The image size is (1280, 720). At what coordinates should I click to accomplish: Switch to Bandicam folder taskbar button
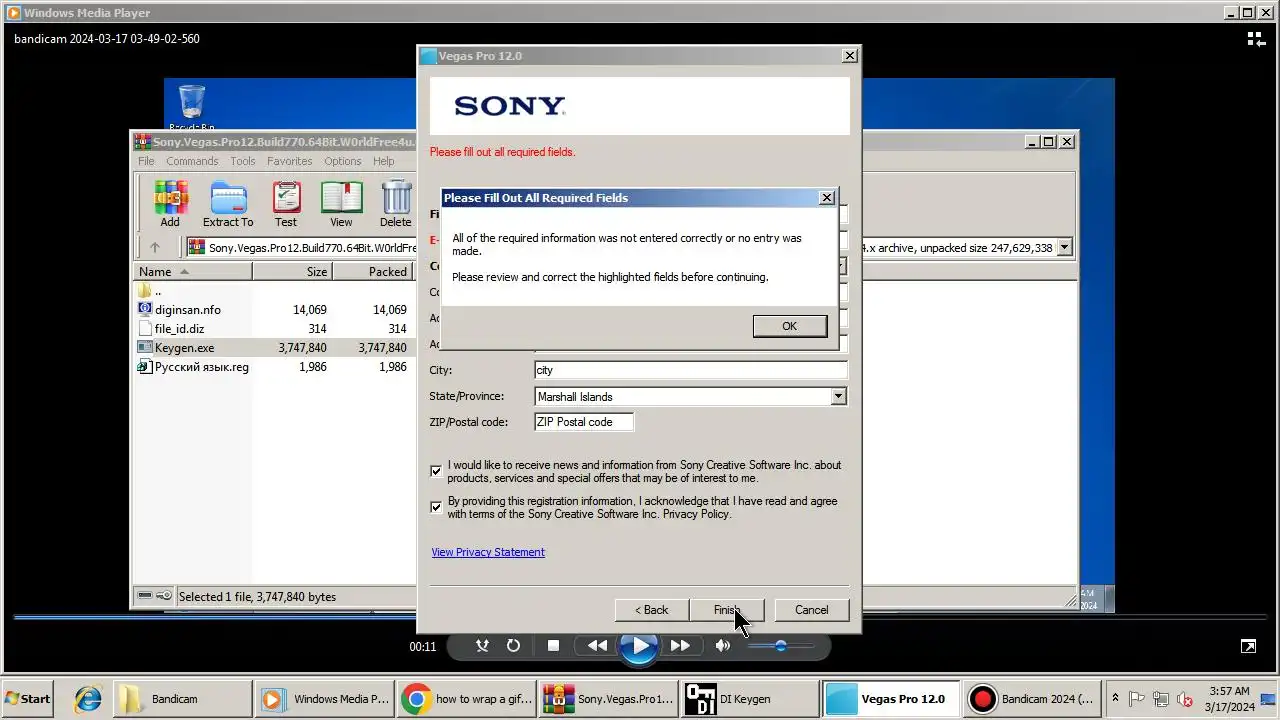click(182, 699)
